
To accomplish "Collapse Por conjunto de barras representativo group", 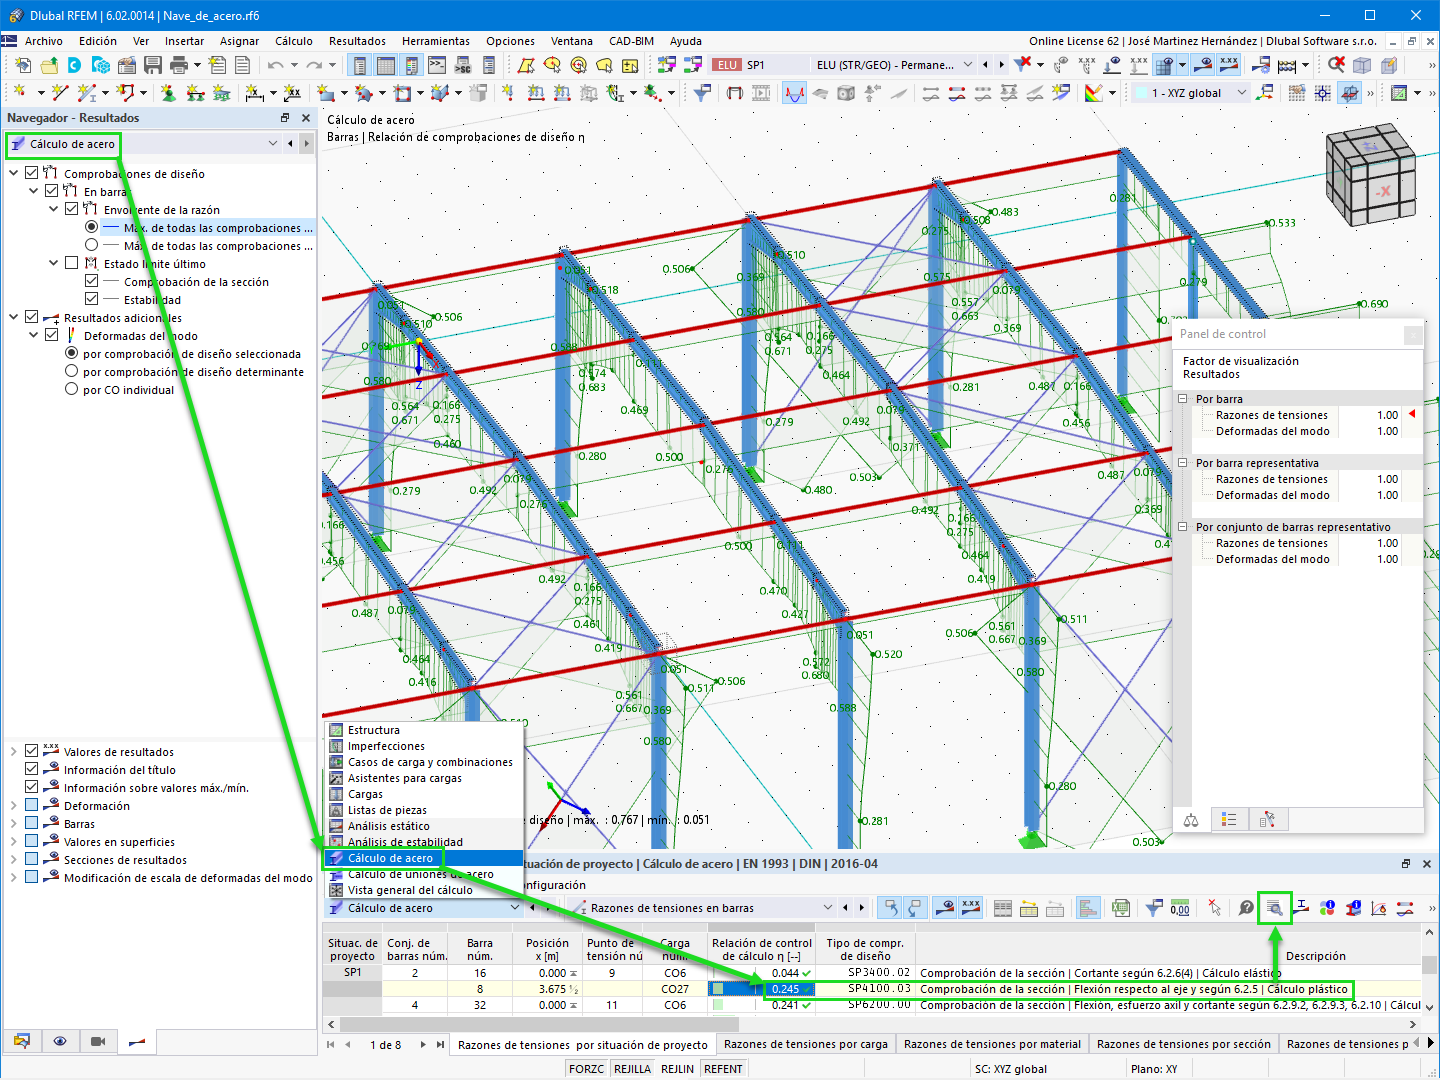I will [1182, 526].
